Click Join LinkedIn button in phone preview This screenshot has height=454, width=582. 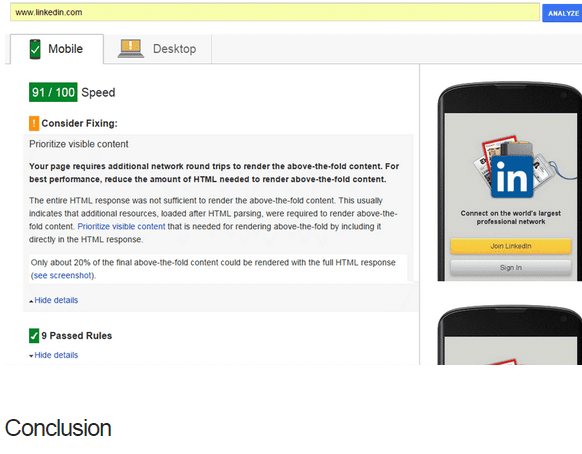[x=511, y=246]
